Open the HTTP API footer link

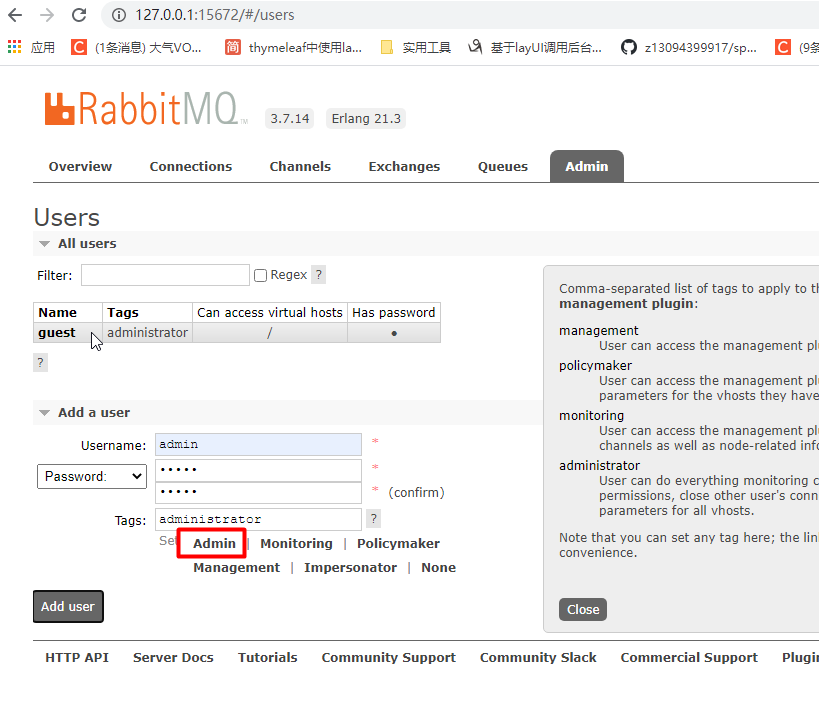click(77, 657)
